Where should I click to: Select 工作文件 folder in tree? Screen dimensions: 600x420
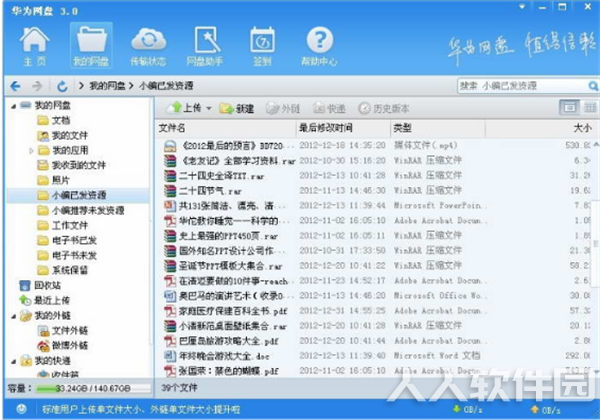click(63, 225)
